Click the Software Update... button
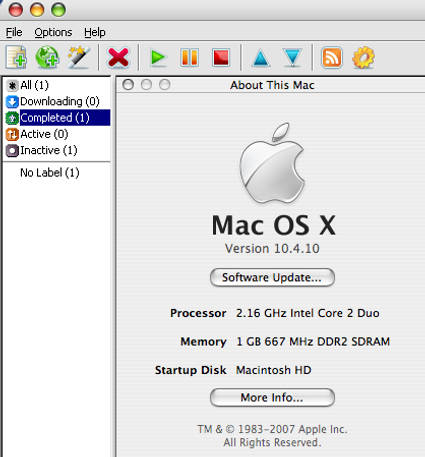Screen dimensions: 425x457 click(272, 277)
